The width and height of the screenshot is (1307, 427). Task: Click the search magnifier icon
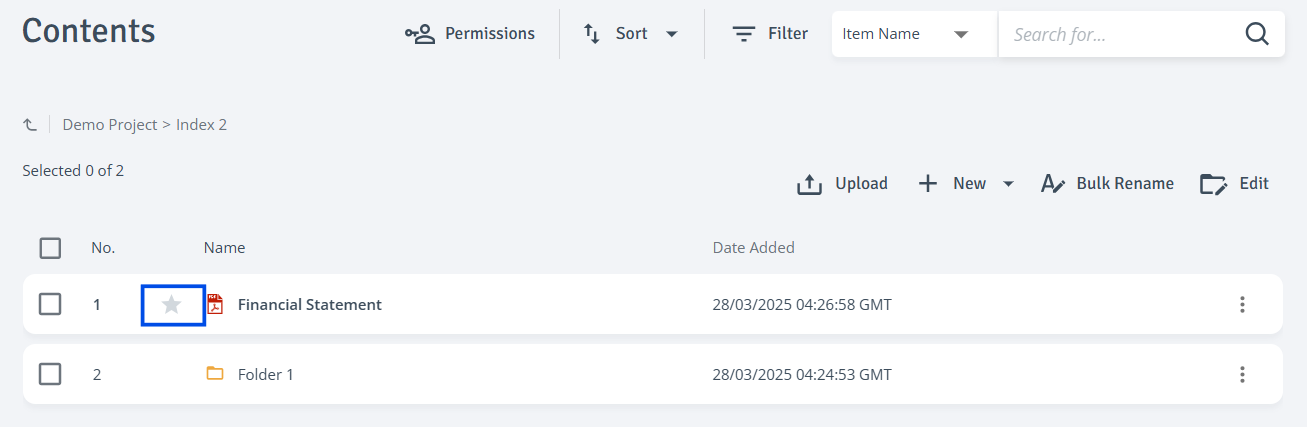[x=1257, y=34]
